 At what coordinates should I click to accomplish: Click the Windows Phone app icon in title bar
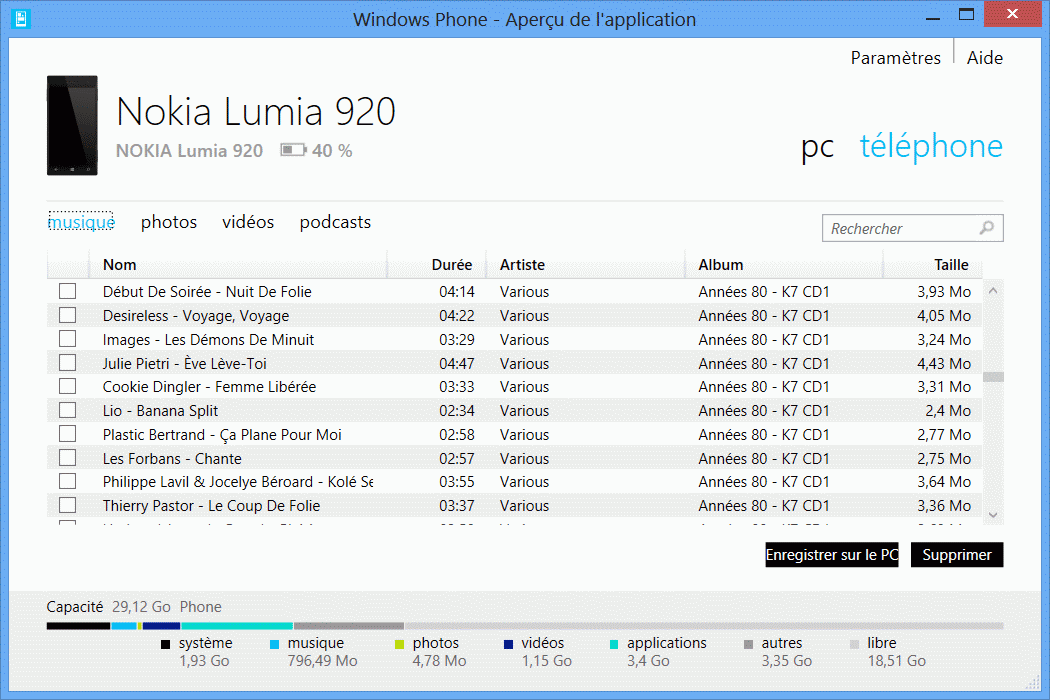(21, 19)
